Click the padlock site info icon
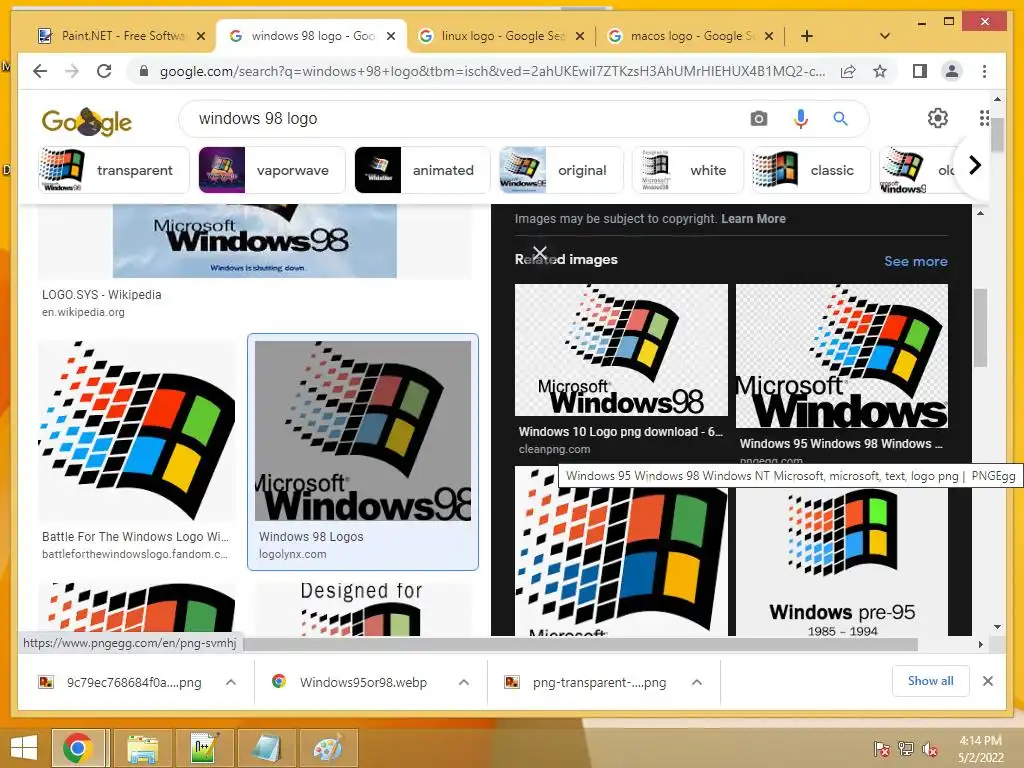 [x=144, y=71]
